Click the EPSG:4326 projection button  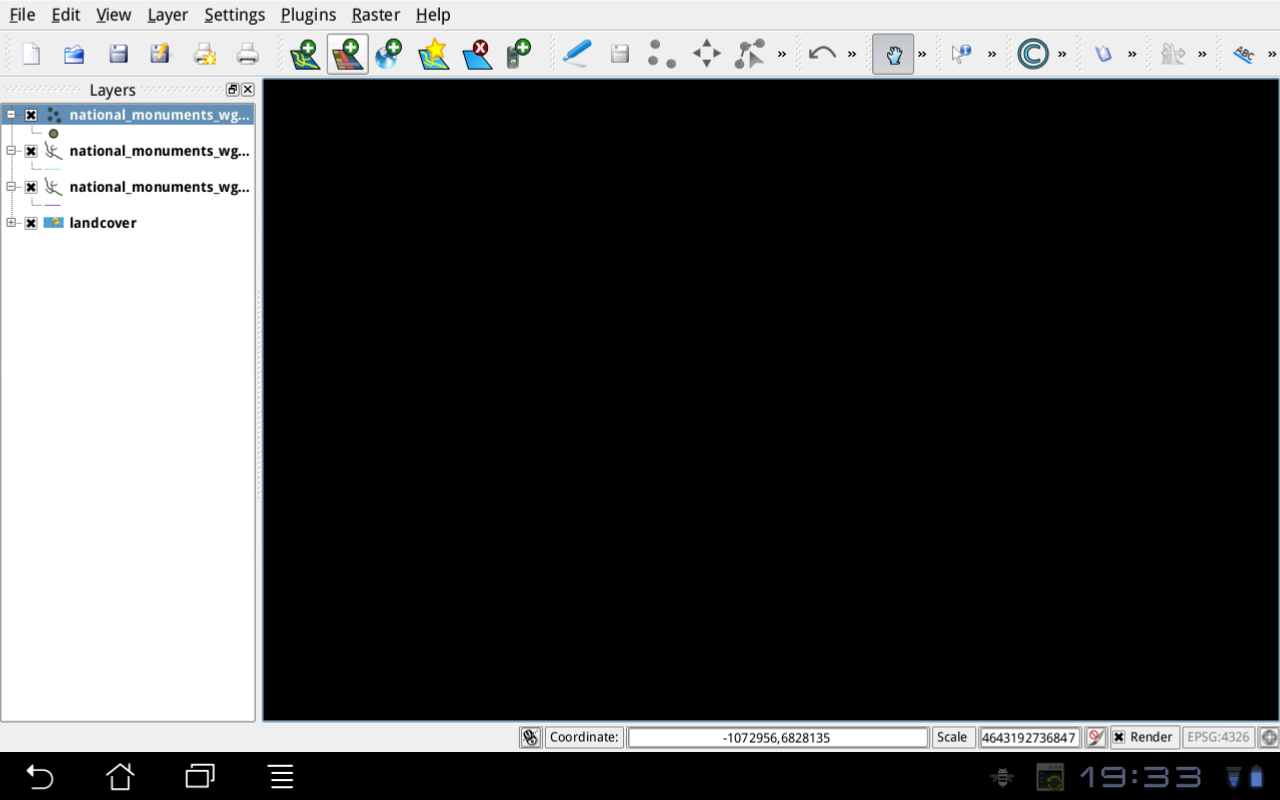coord(1218,737)
